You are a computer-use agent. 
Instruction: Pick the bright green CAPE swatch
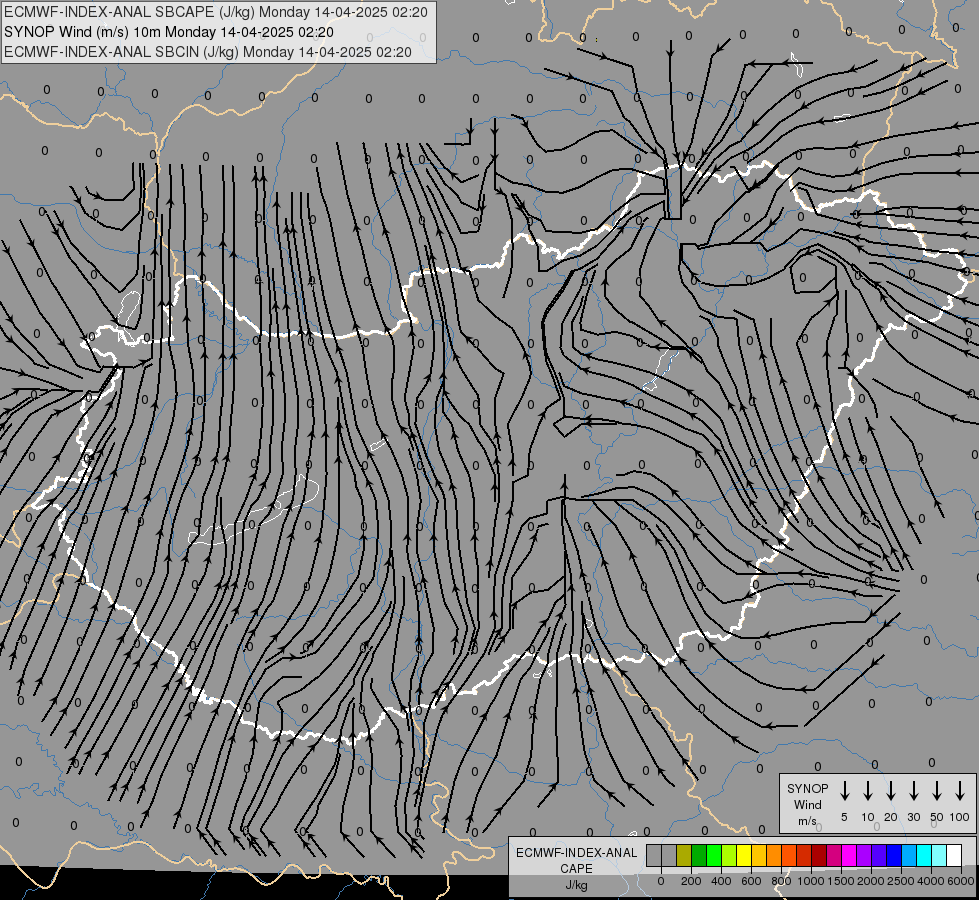coord(714,855)
